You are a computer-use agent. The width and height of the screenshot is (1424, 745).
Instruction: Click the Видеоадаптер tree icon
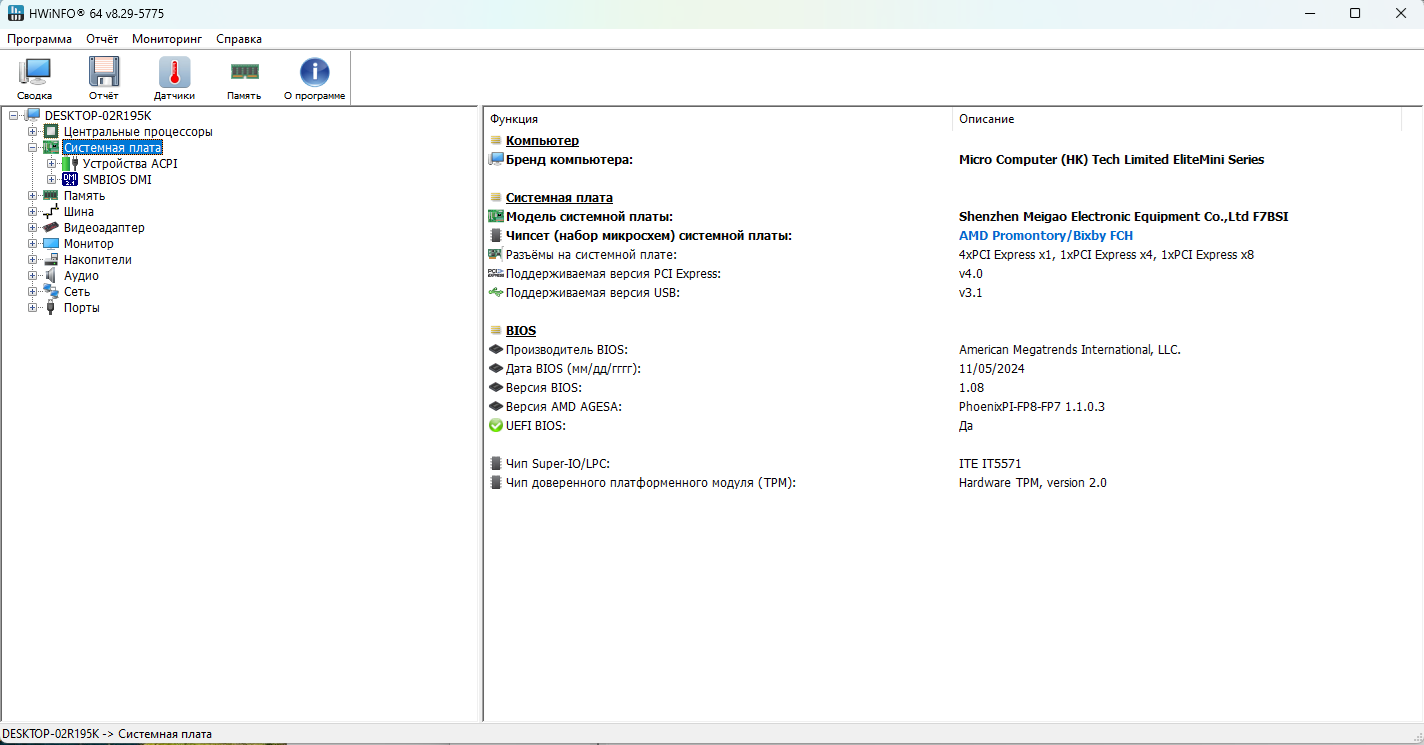click(x=51, y=228)
